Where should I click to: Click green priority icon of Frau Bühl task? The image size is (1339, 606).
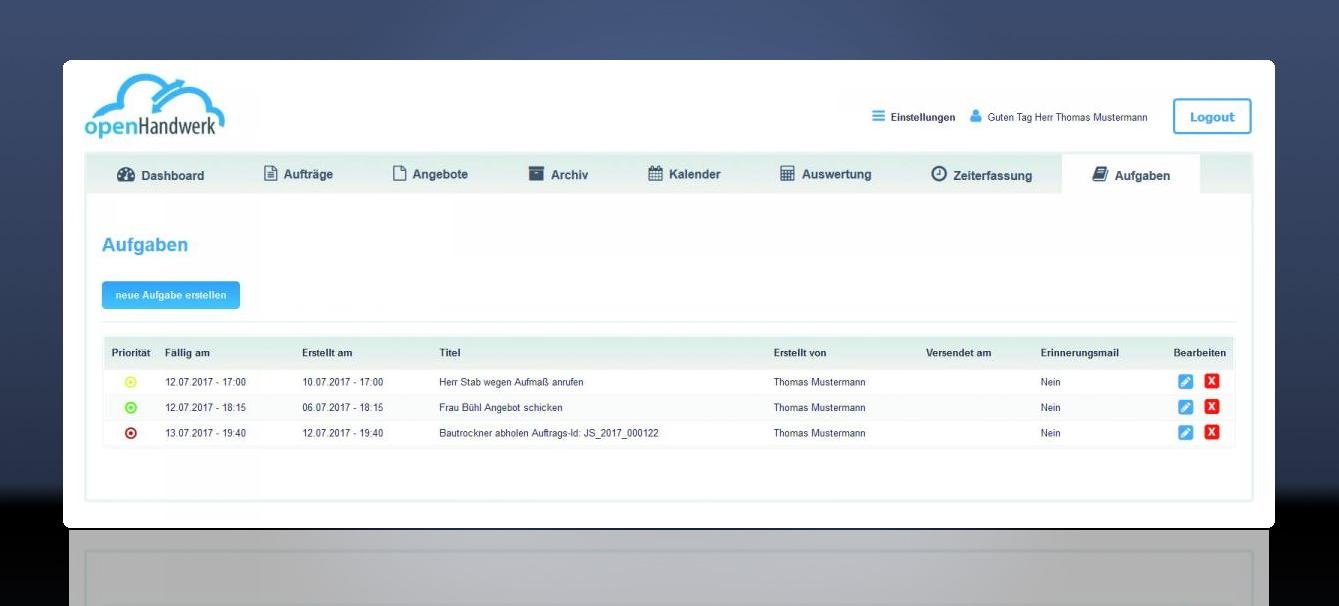[131, 408]
